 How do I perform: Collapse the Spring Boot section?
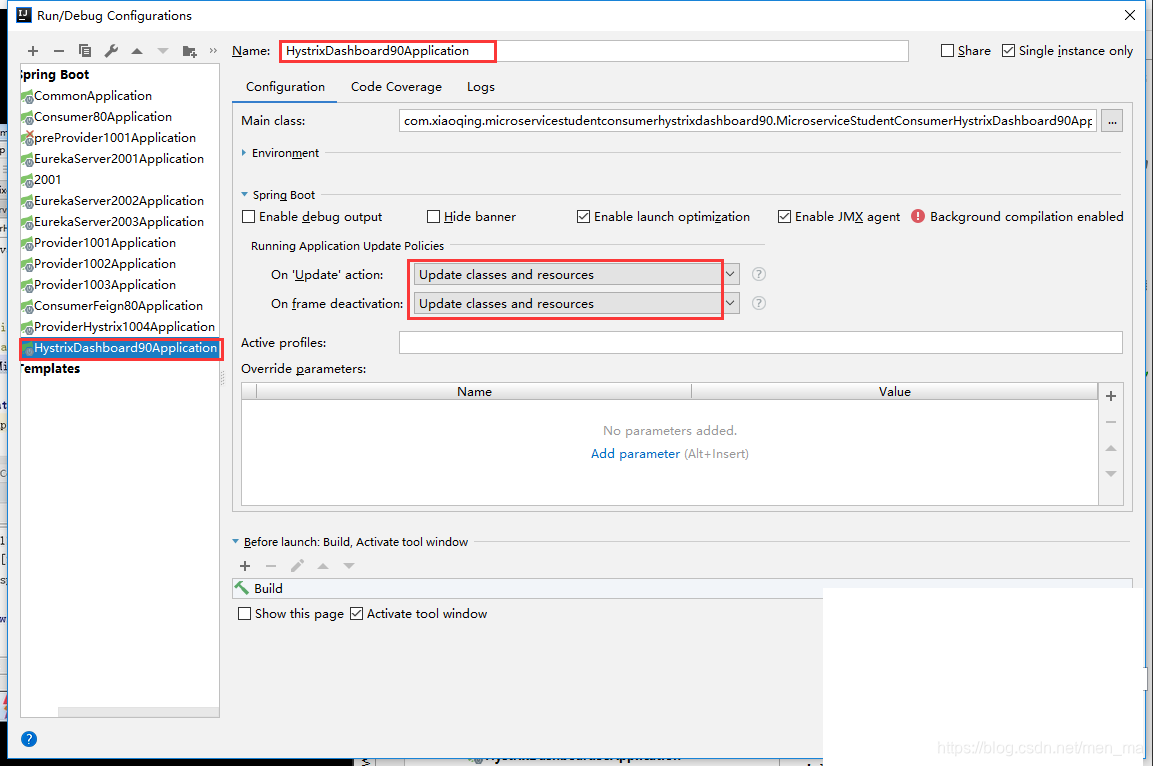pos(245,195)
